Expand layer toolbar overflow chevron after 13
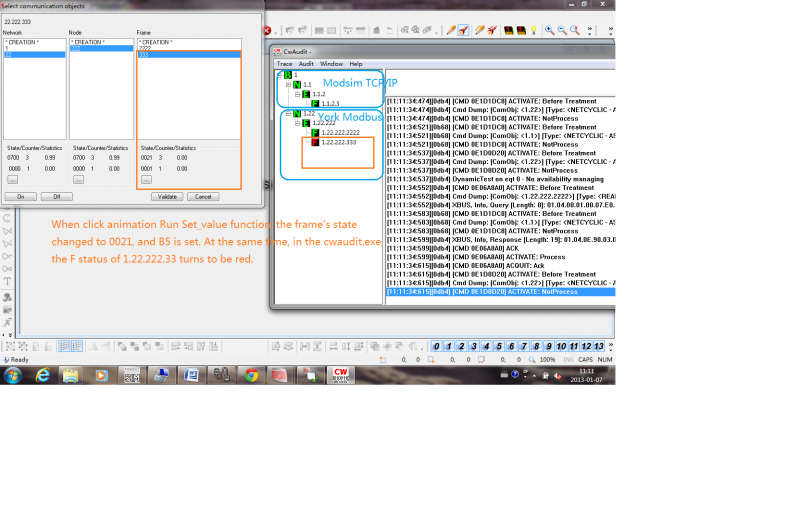800x530 pixels. click(x=611, y=346)
